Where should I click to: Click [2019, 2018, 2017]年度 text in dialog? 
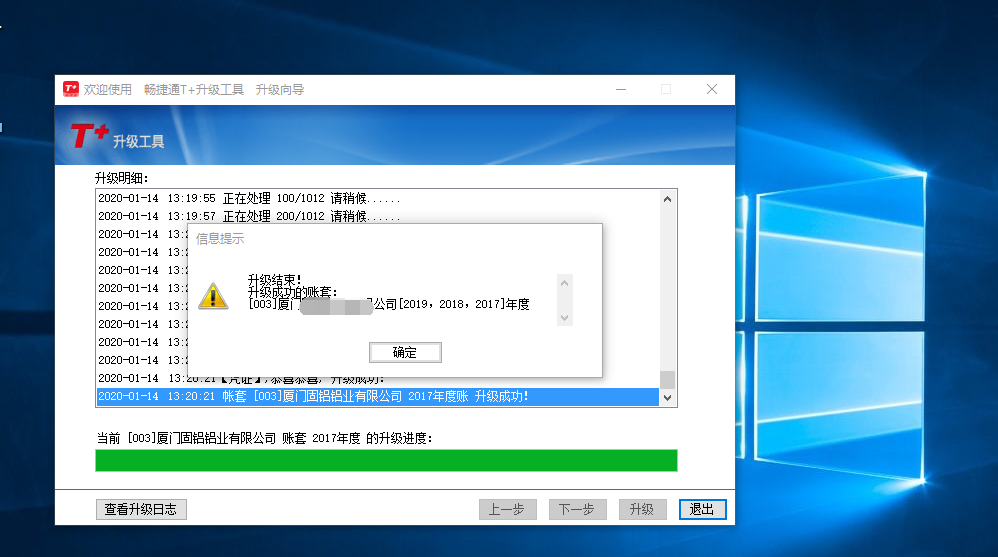tap(464, 304)
